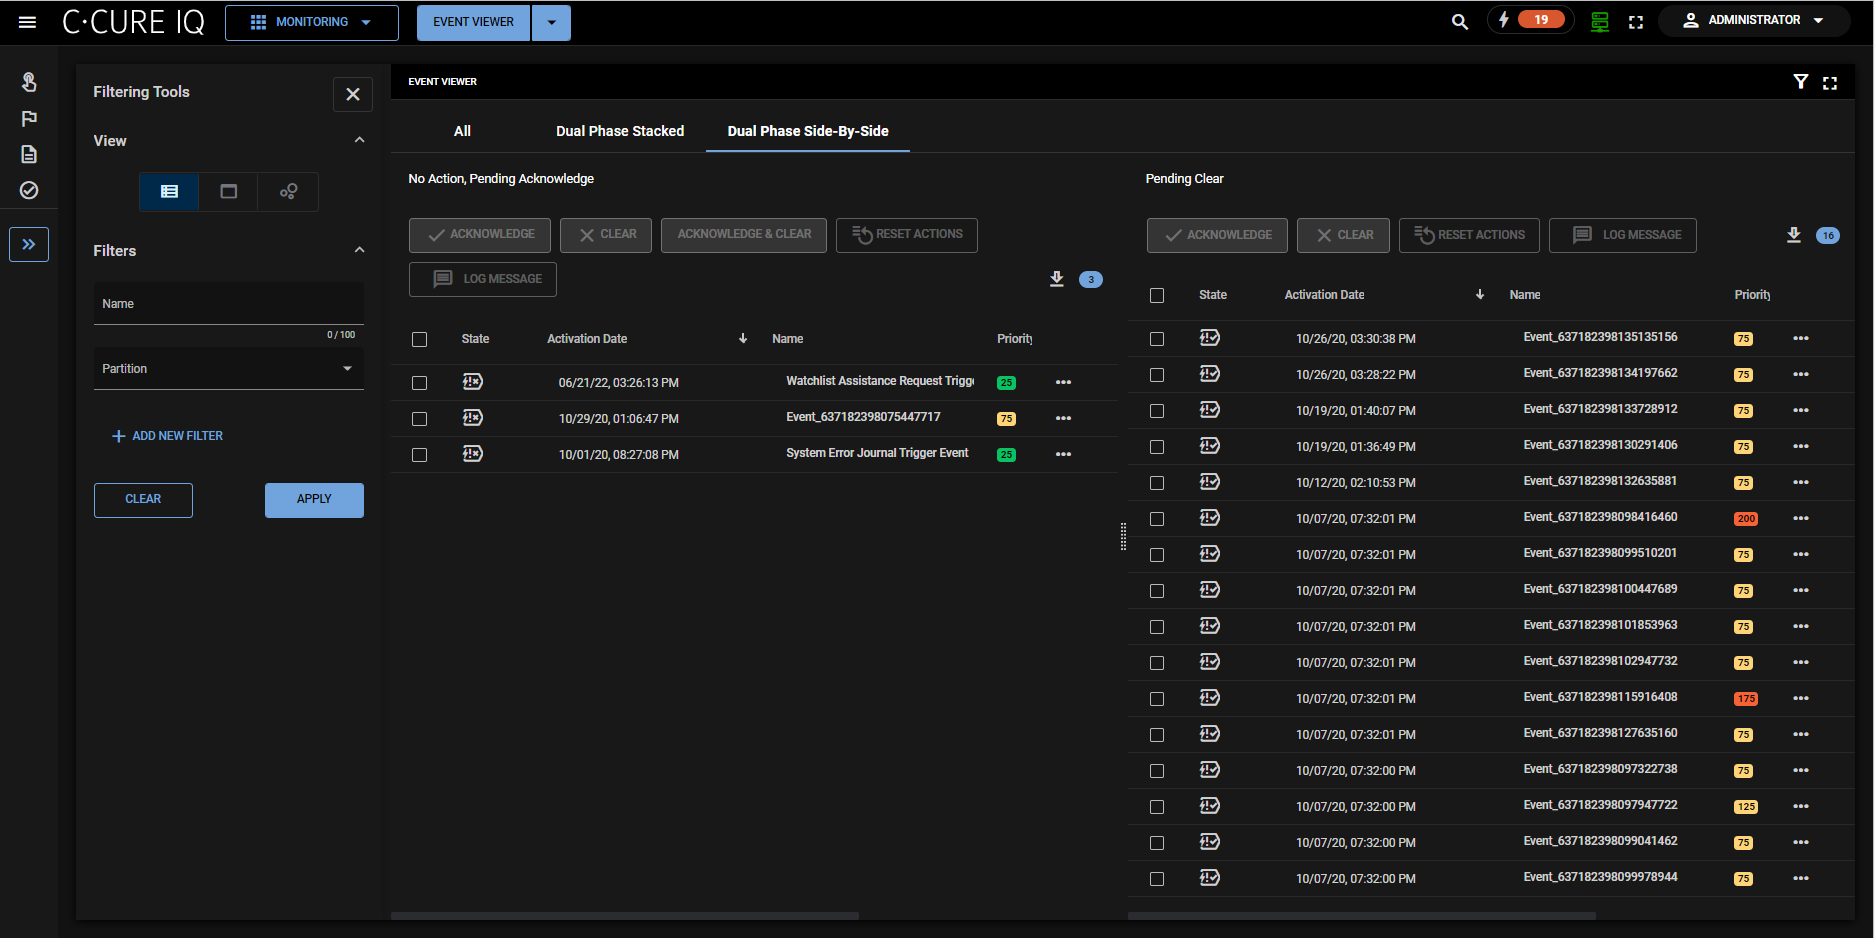1875x938 pixels.
Task: Open the filter funnel icon in Event Viewer
Action: (x=1800, y=82)
